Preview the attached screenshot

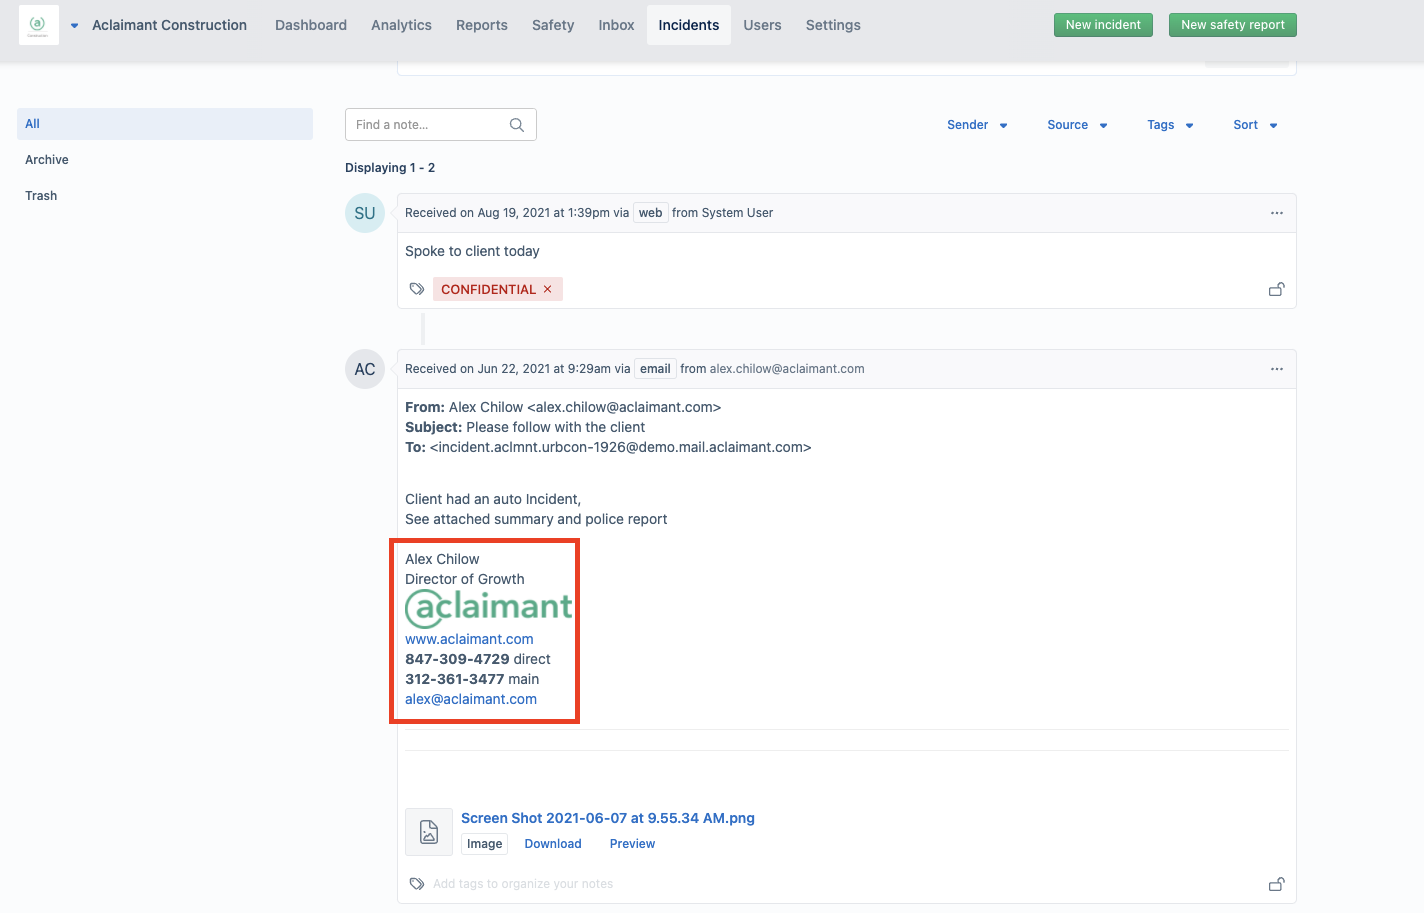[633, 844]
